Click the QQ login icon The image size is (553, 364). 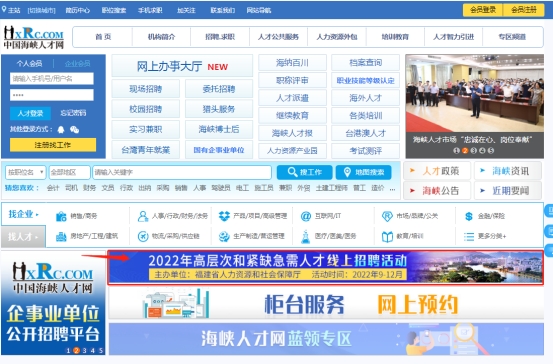coord(61,129)
